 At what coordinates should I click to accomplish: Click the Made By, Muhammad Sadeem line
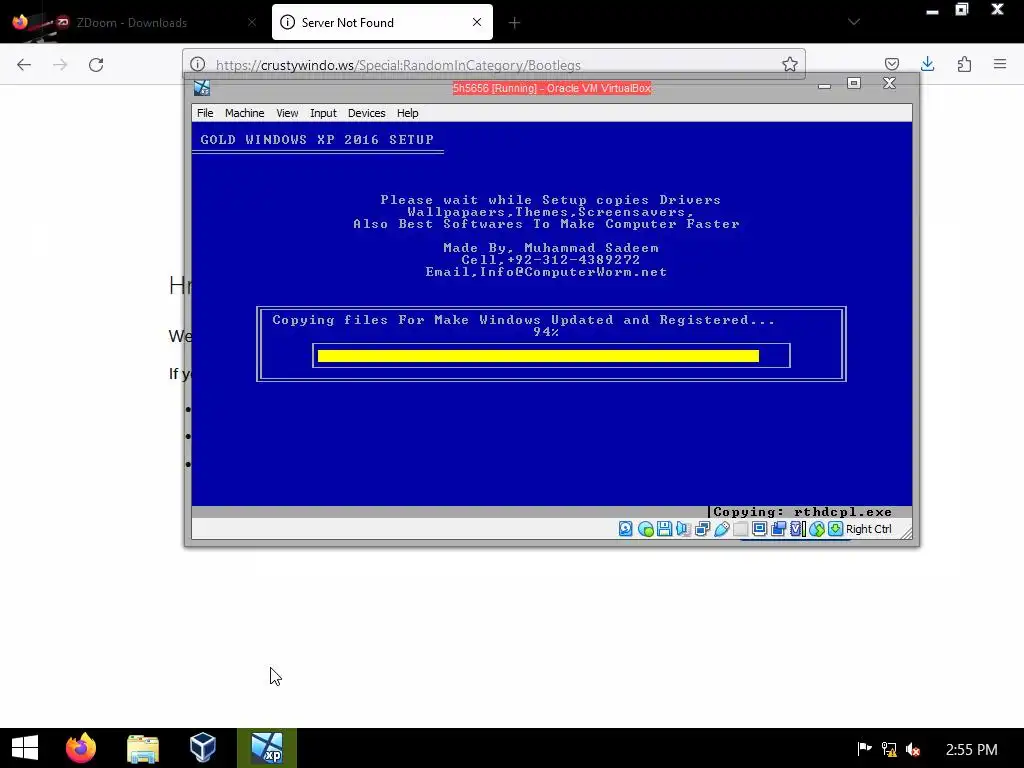tap(551, 248)
